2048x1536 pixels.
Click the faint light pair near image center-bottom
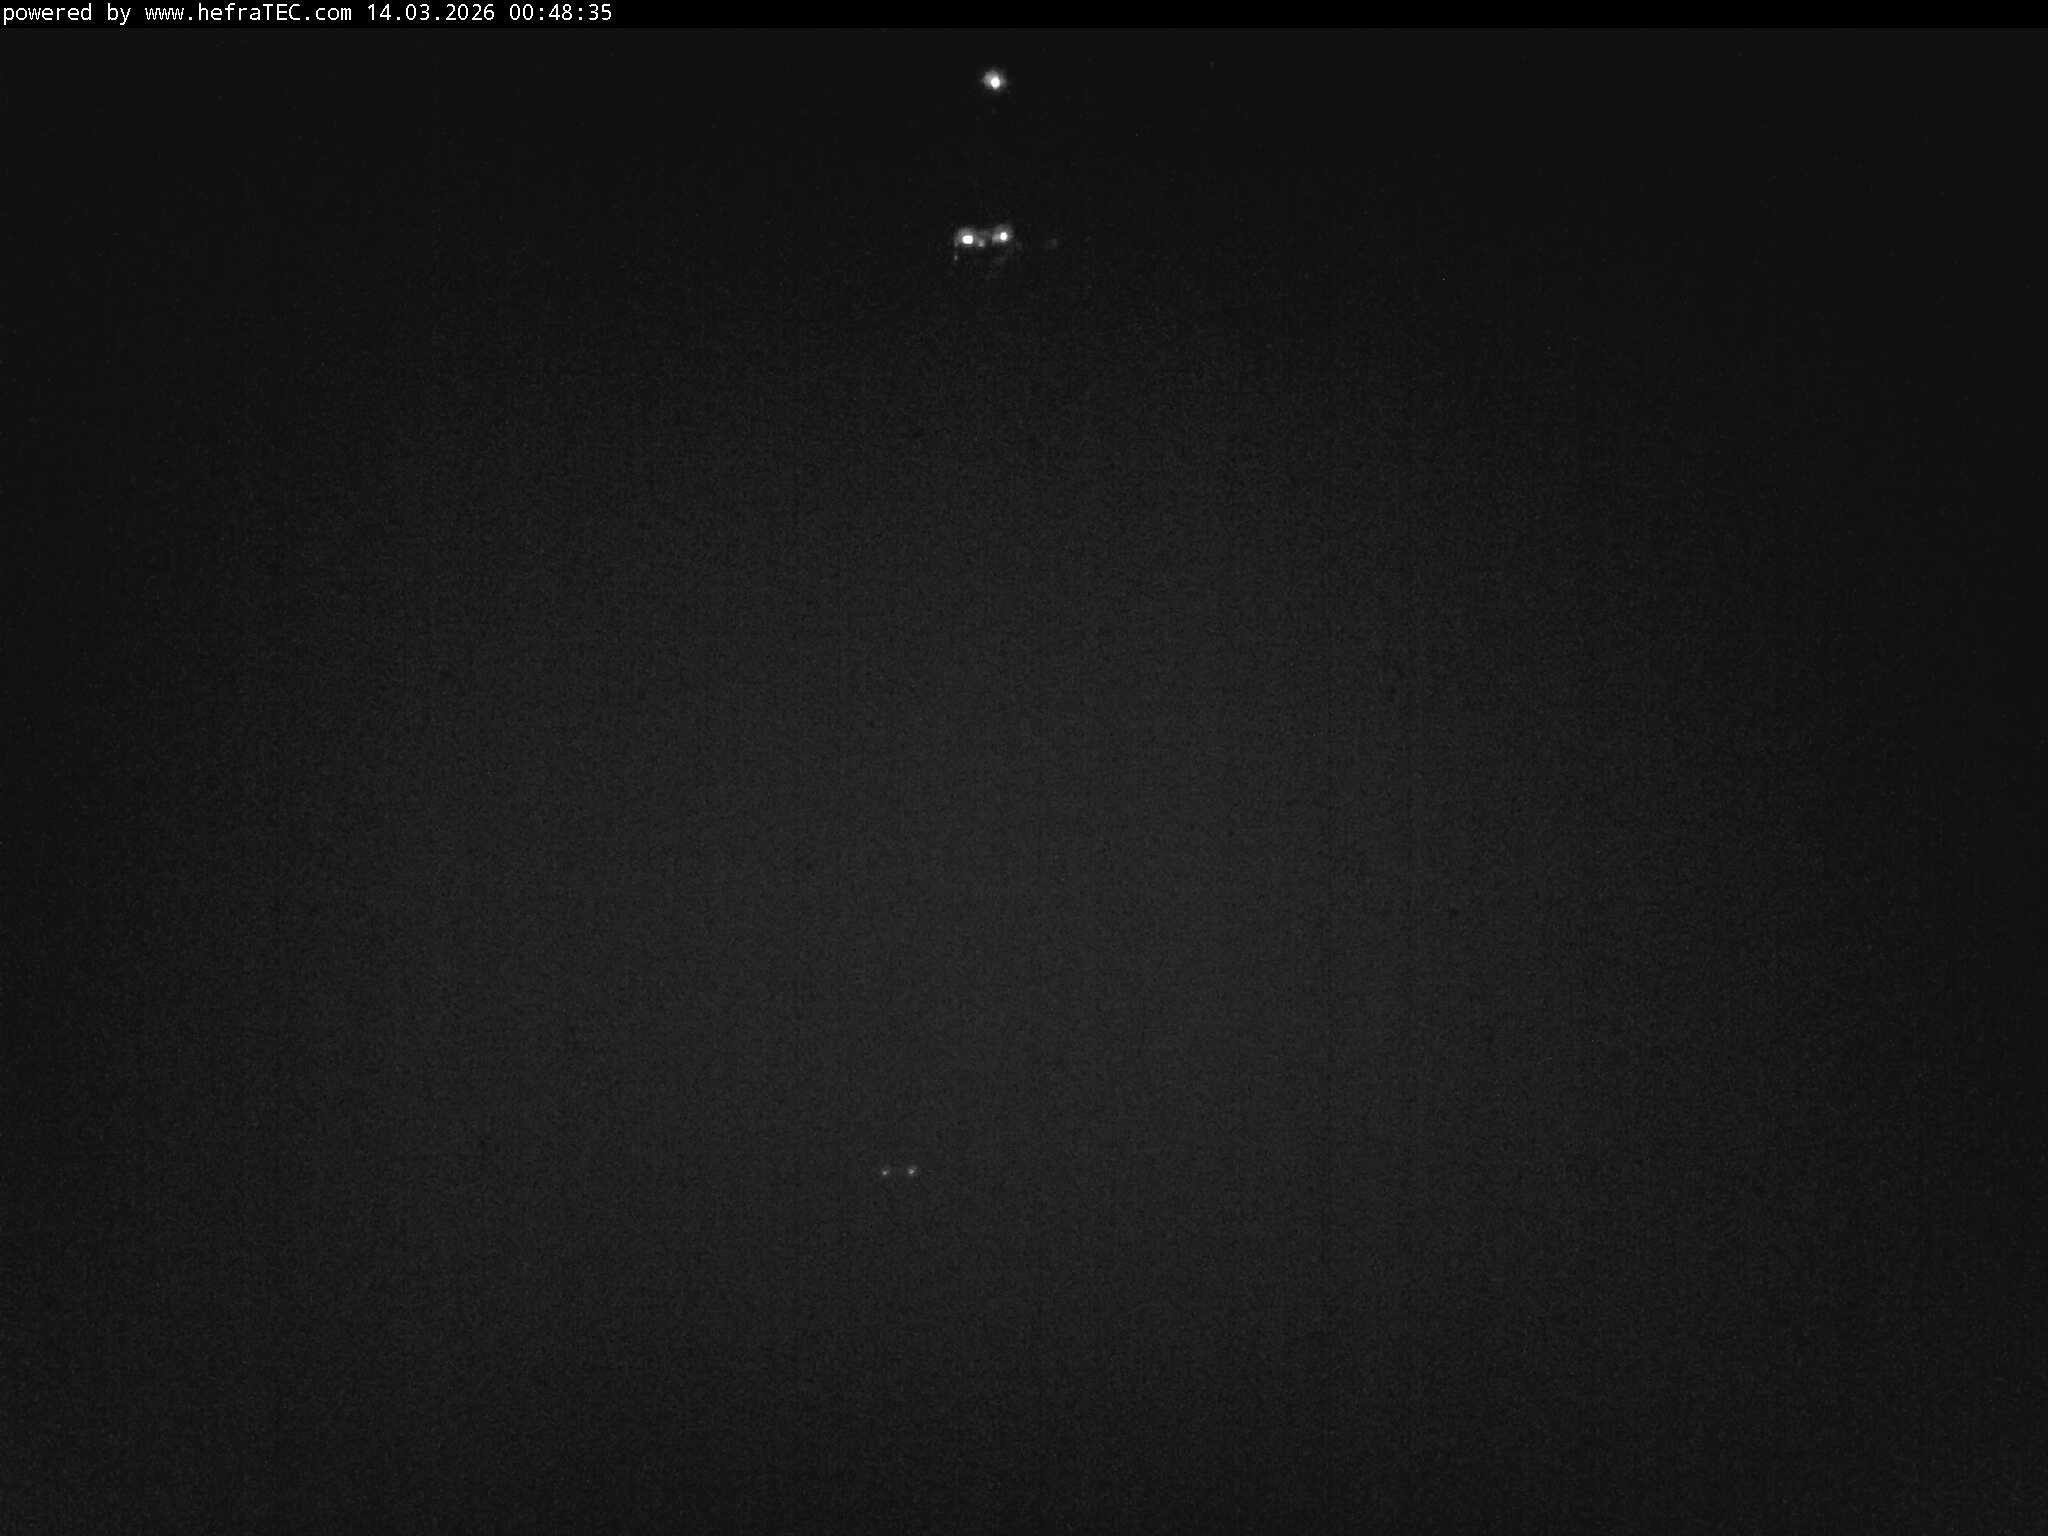click(x=898, y=1171)
